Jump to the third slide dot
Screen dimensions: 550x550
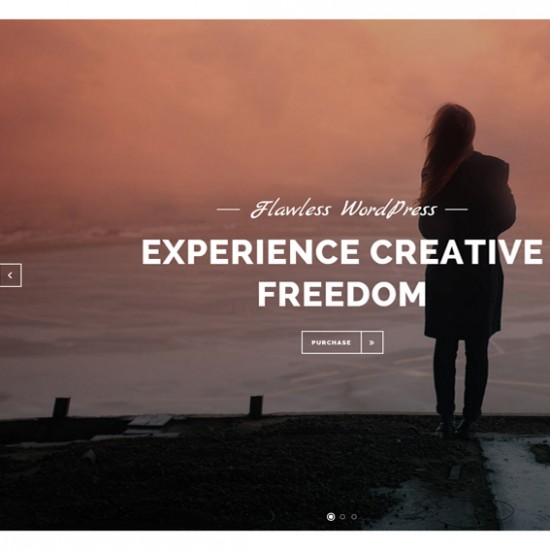(x=354, y=517)
